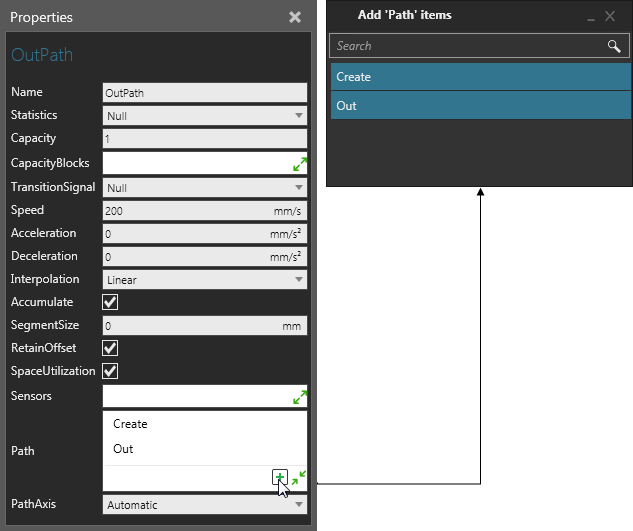This screenshot has height=531, width=633.
Task: Minimize the Add 'Path' items window
Action: (x=591, y=16)
